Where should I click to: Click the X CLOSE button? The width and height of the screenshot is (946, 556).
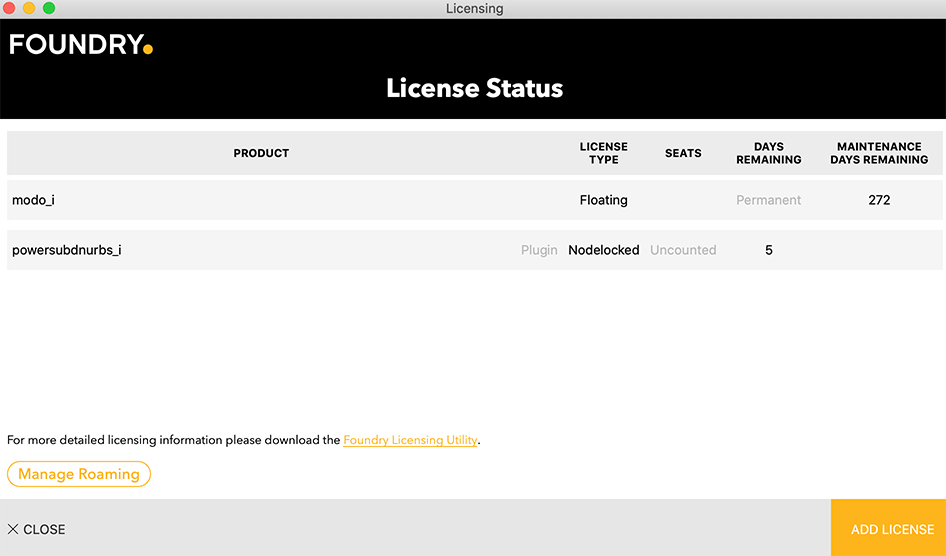click(36, 529)
